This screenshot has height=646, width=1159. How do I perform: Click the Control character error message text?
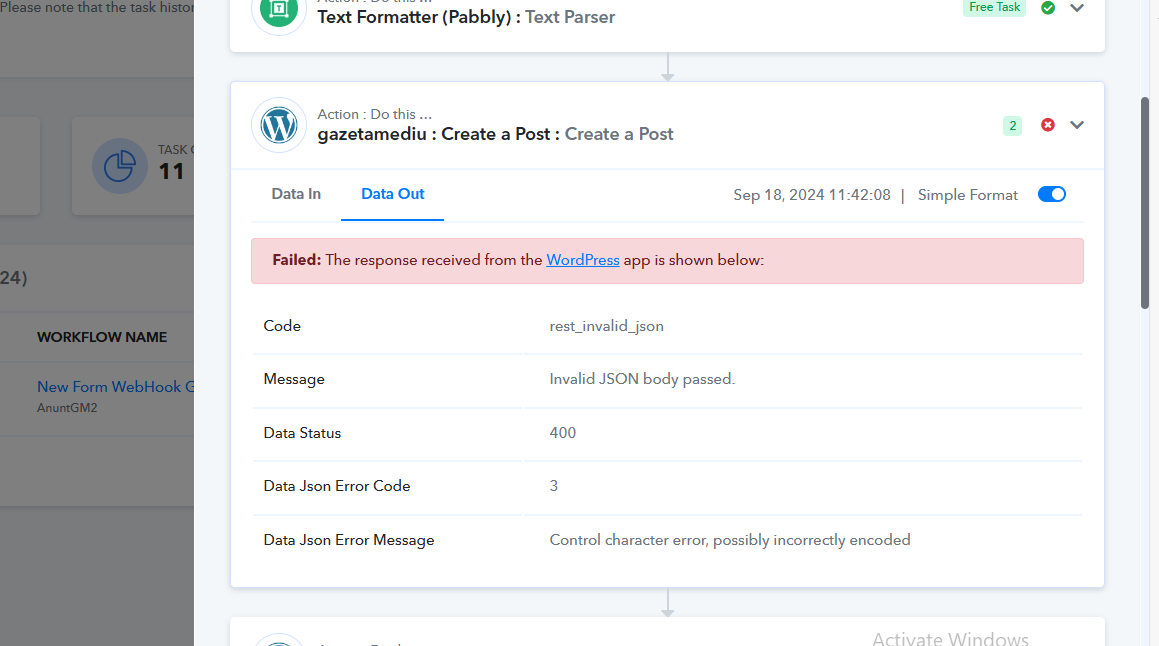(x=730, y=540)
